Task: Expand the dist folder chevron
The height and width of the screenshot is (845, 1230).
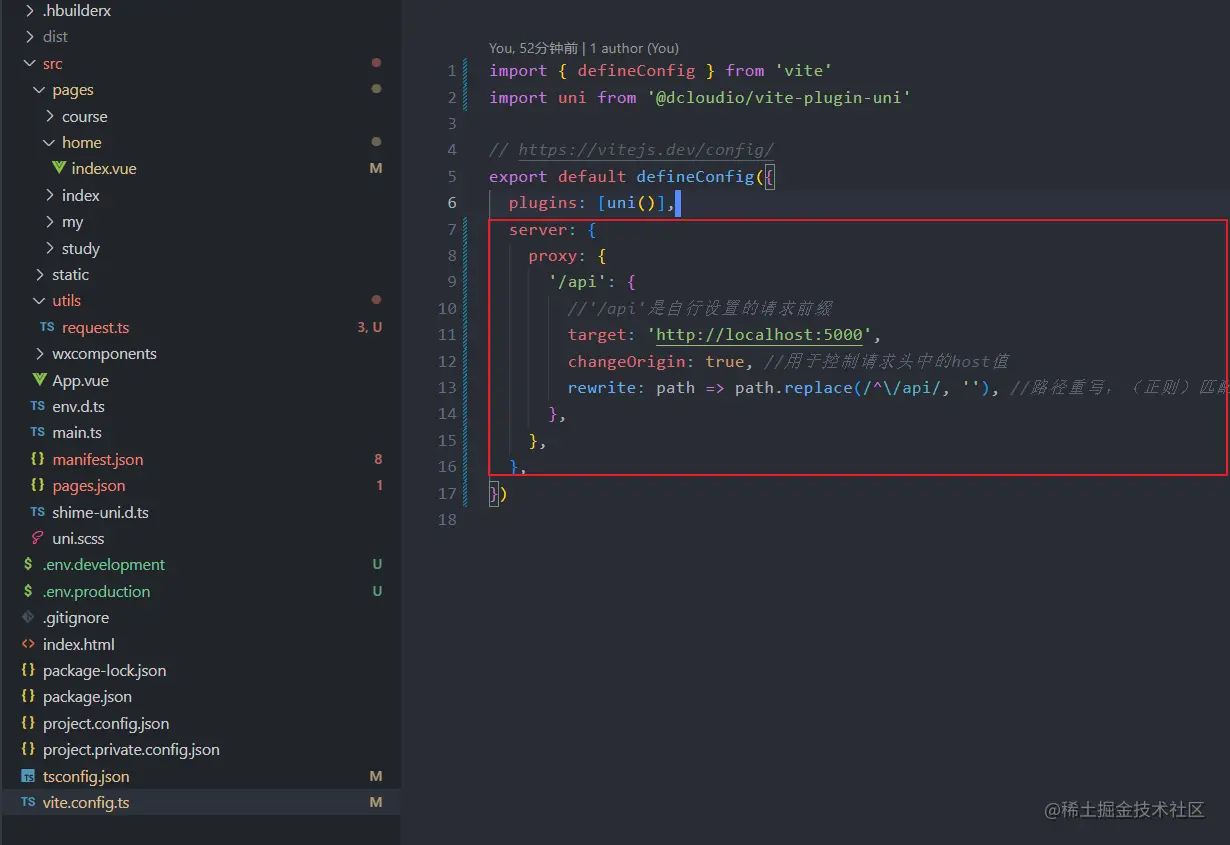Action: click(x=28, y=37)
